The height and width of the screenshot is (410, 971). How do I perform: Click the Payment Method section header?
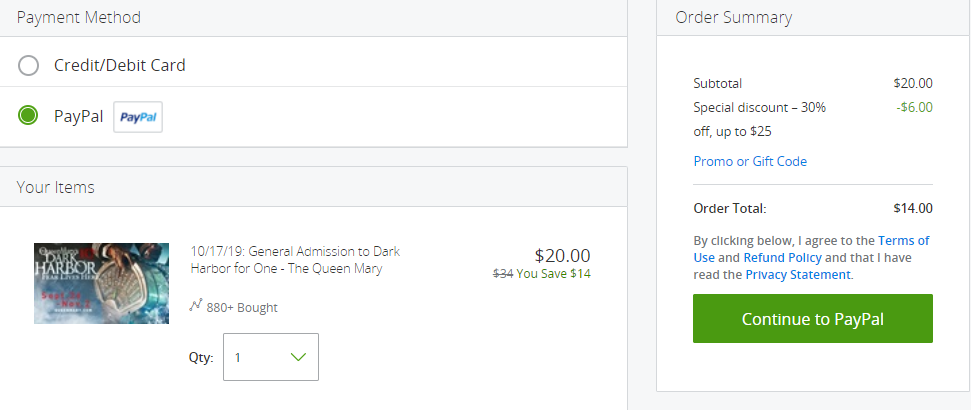click(x=79, y=17)
